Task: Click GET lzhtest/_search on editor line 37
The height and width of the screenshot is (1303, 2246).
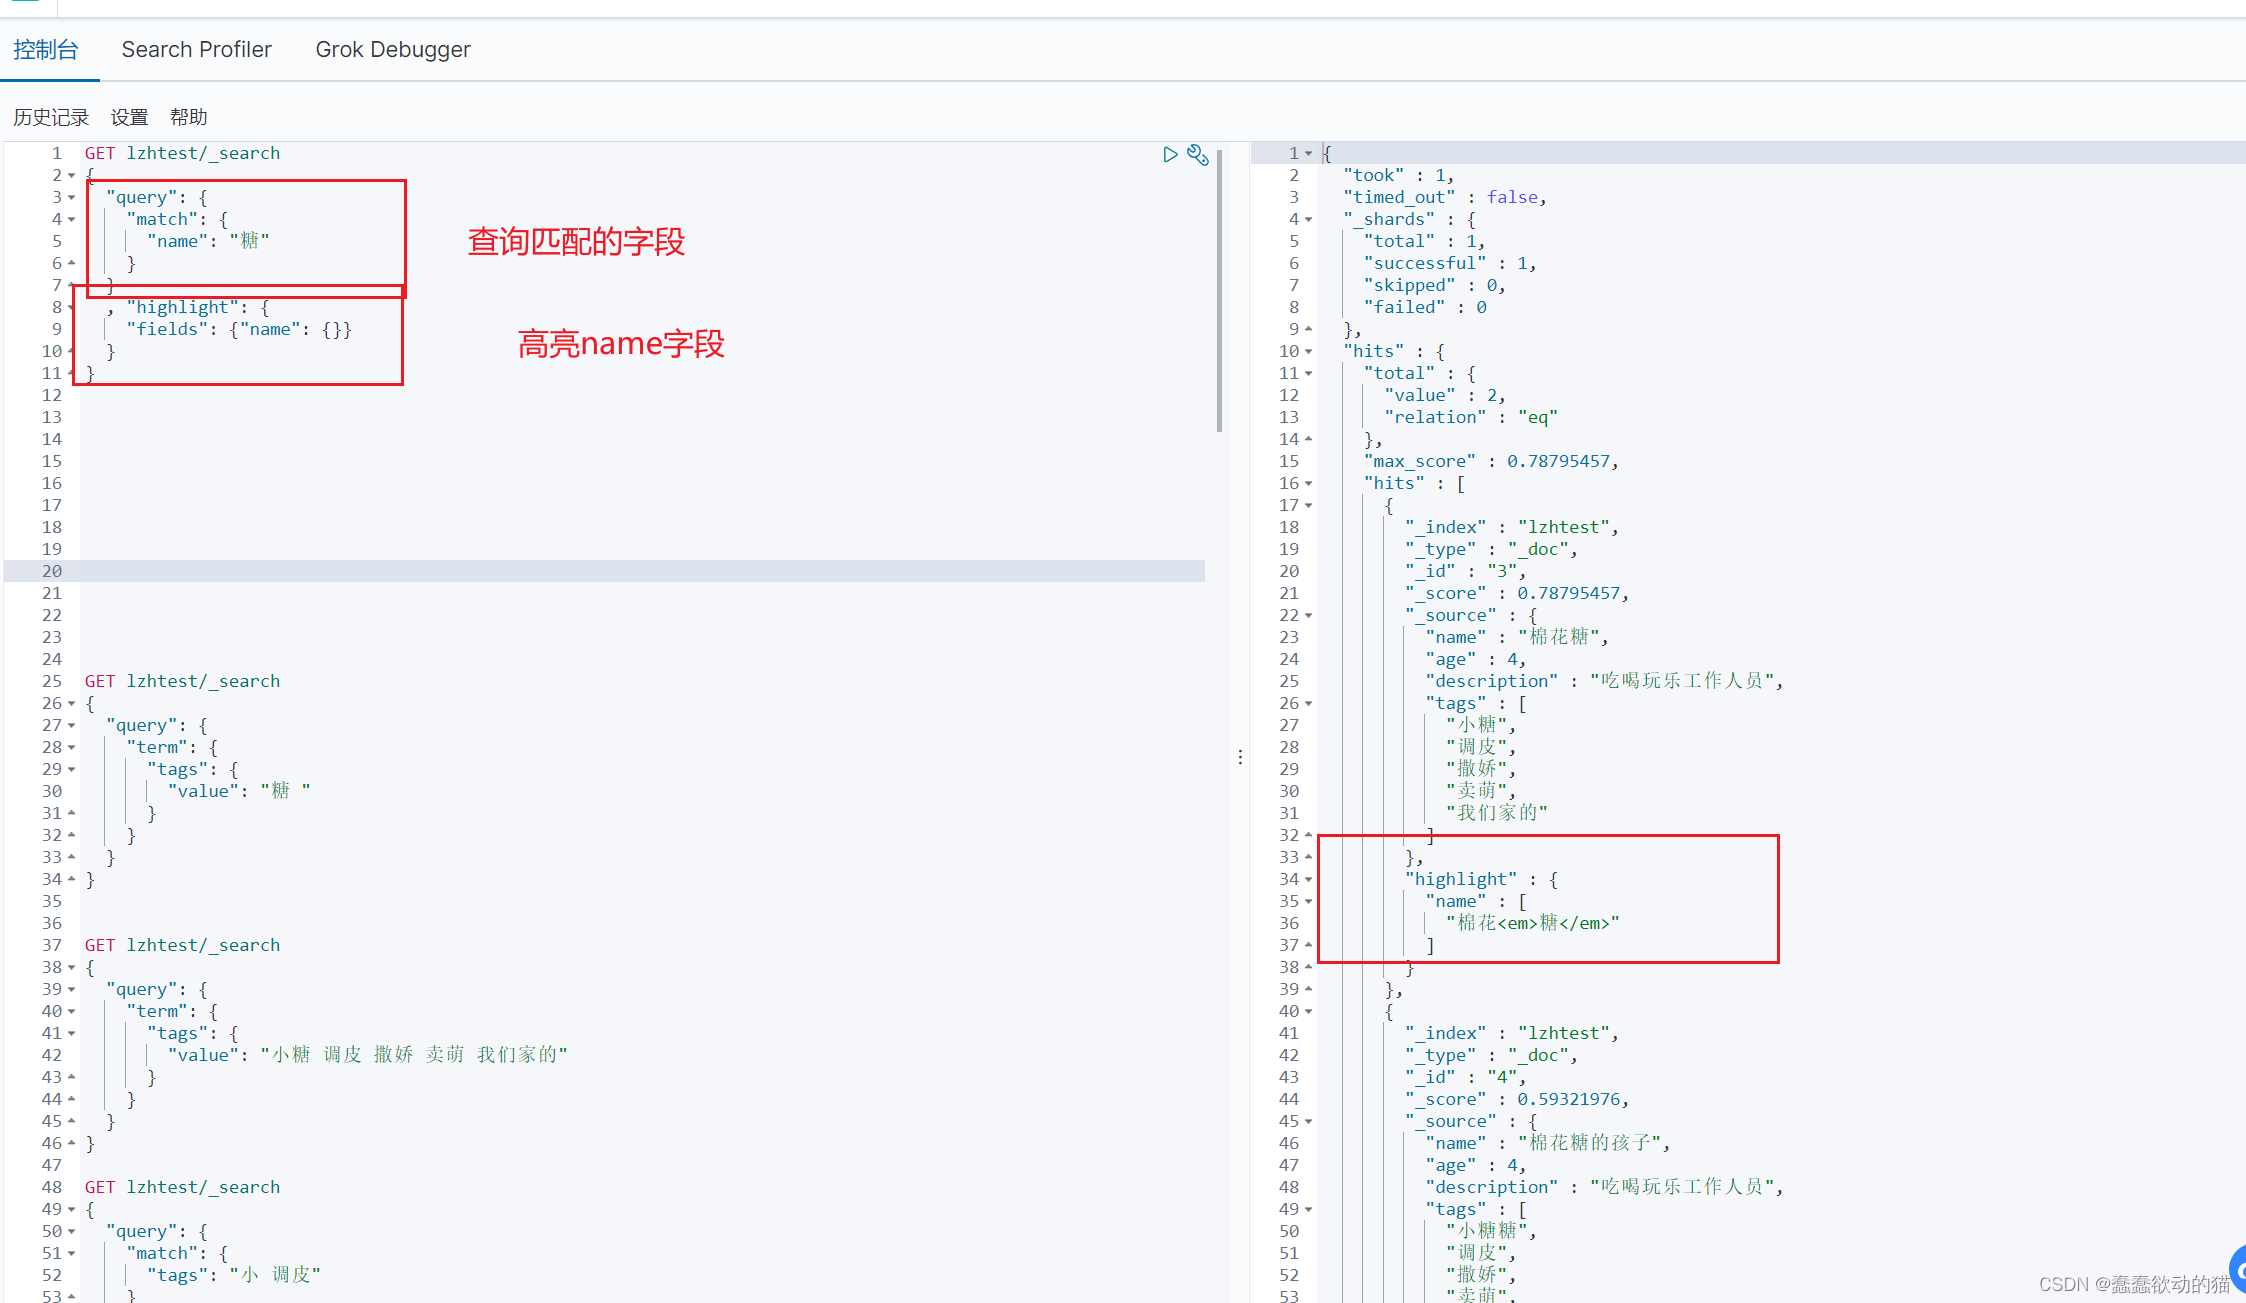Action: [182, 945]
